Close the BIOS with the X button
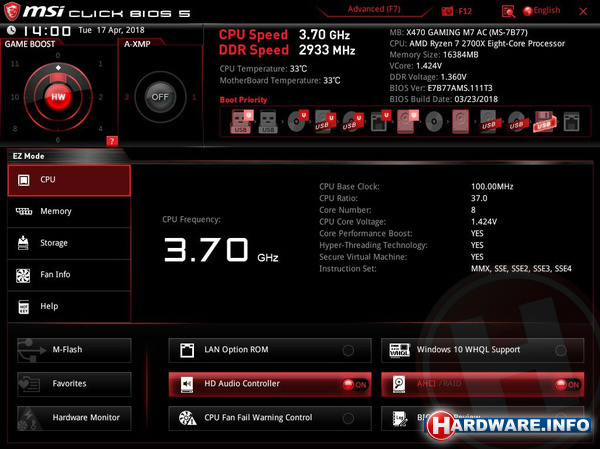 [x=583, y=11]
